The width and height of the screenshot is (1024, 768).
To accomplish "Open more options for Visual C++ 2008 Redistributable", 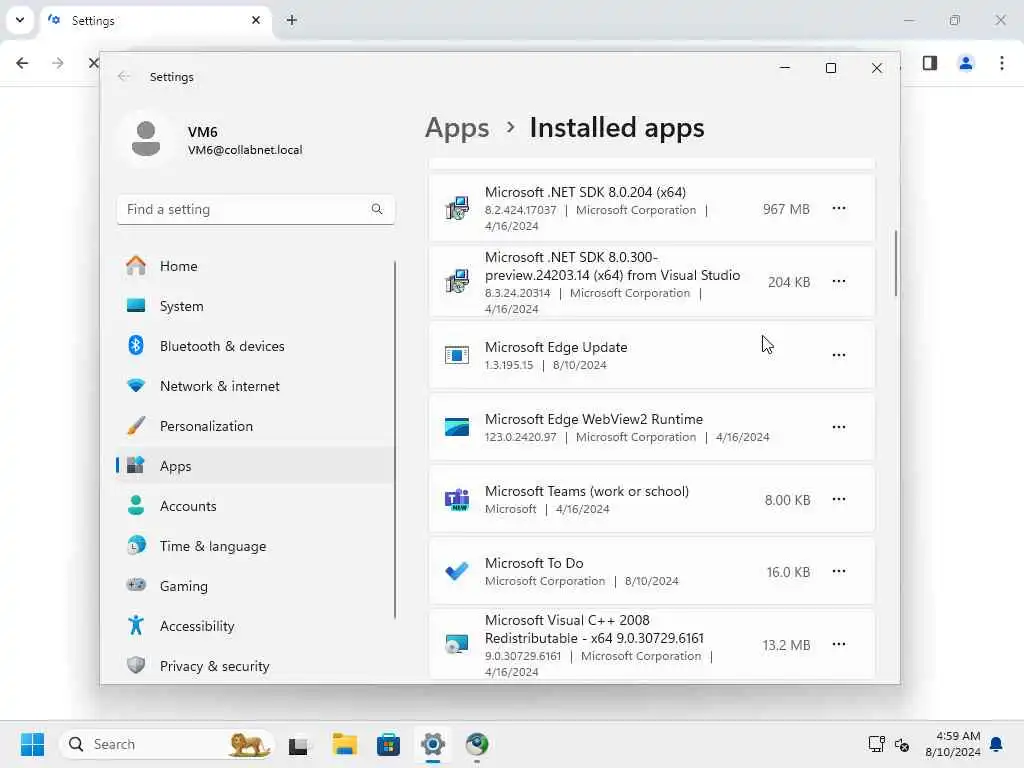I will 839,645.
